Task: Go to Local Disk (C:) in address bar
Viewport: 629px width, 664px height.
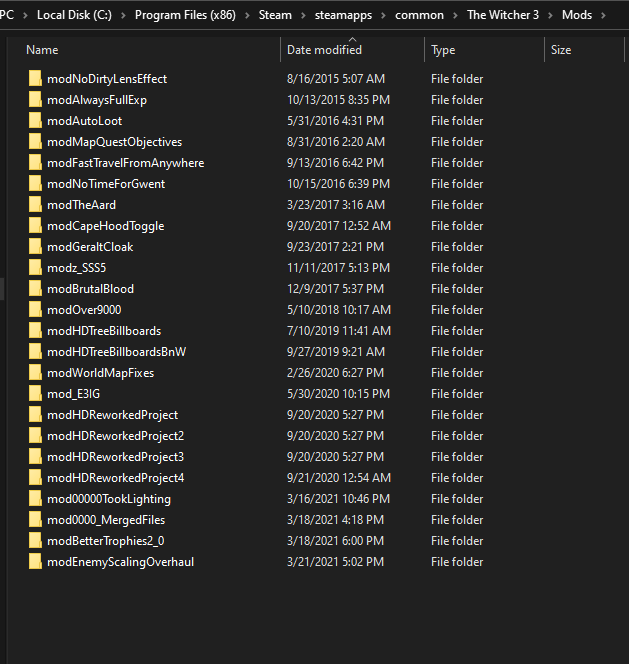Action: 75,15
